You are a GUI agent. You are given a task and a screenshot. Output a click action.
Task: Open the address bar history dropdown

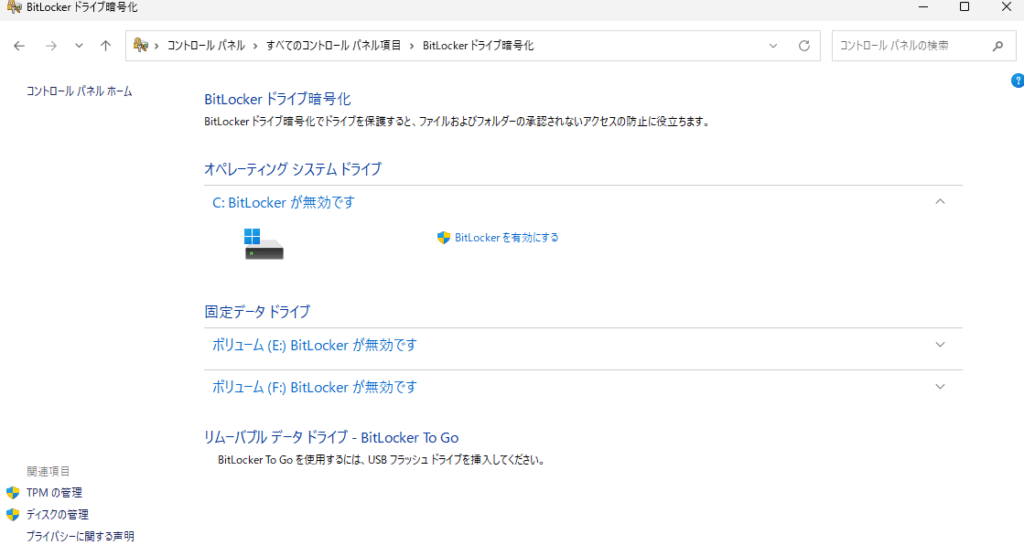coord(773,46)
